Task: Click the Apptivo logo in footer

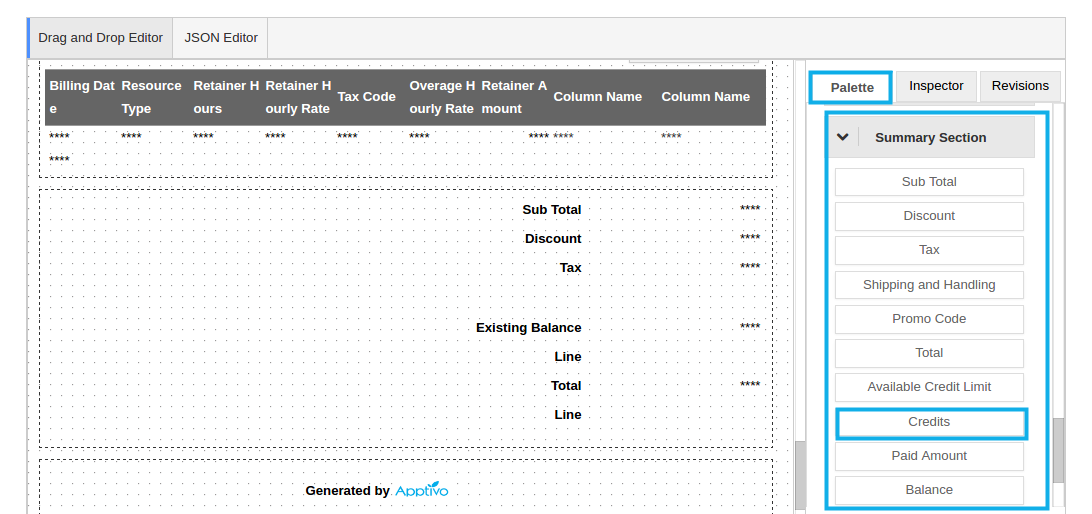Action: [421, 491]
